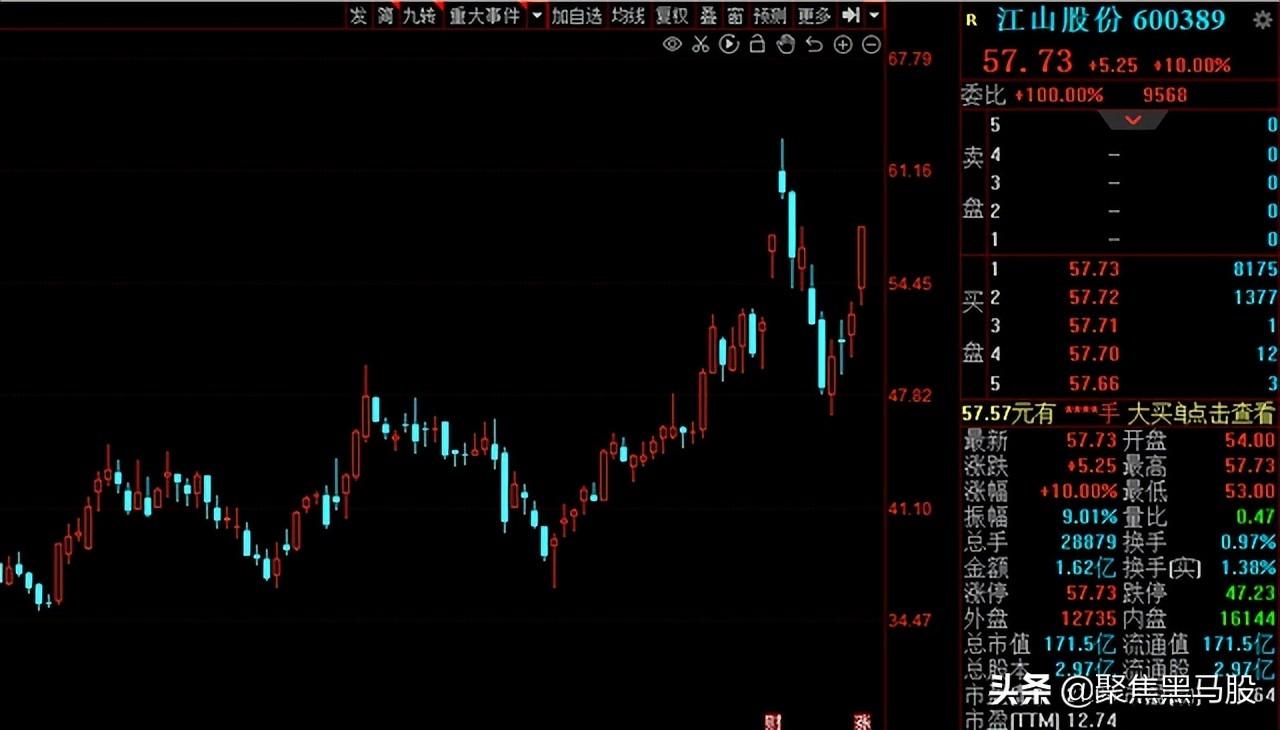This screenshot has height=730, width=1280.
Task: Click buy level 2 volume 1377
Action: [1256, 297]
